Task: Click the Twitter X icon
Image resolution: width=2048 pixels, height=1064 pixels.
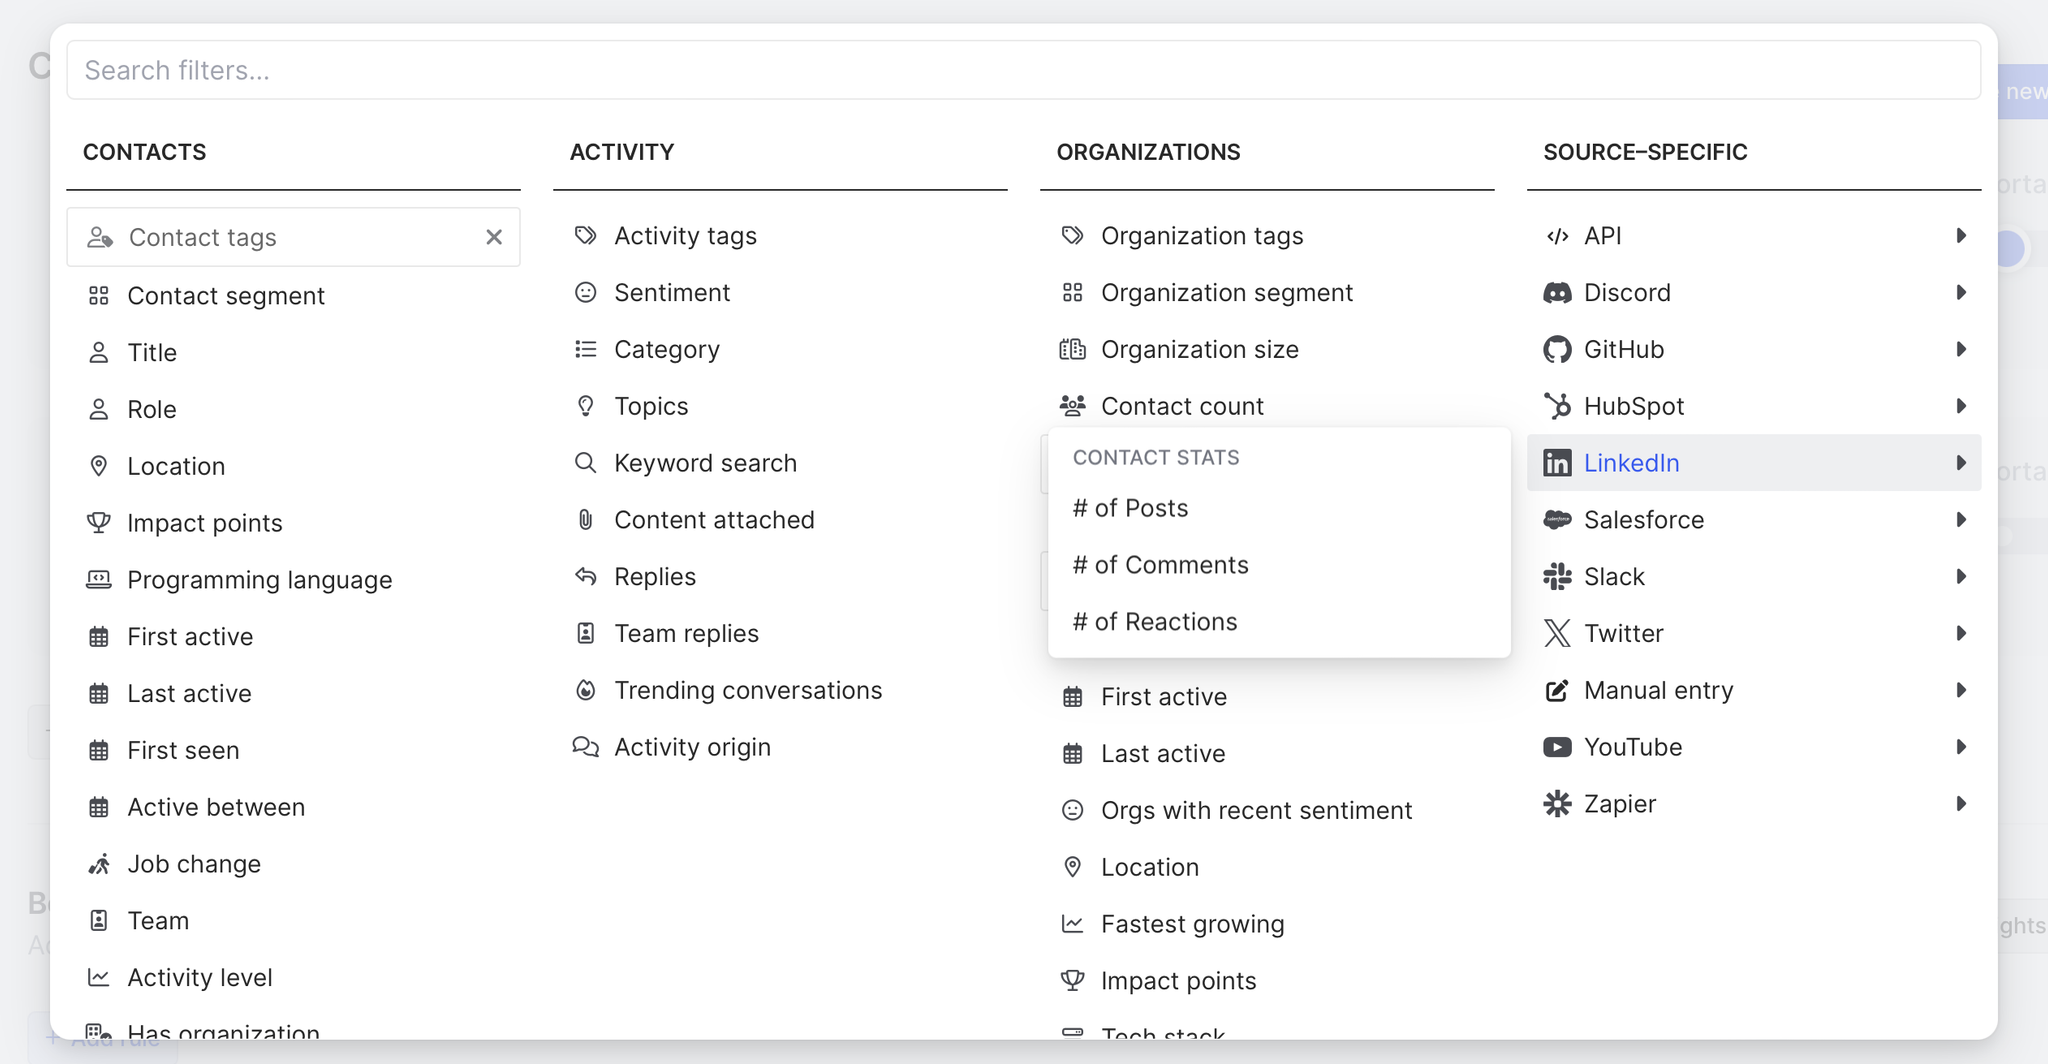Action: (x=1557, y=634)
